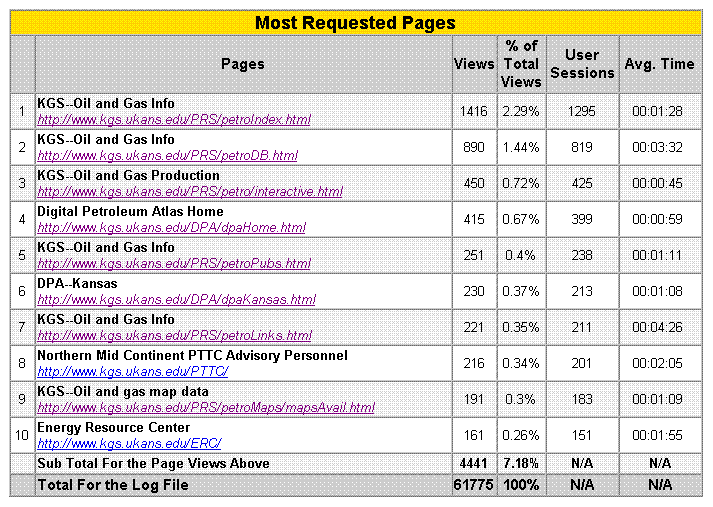Click the log total 61775

point(473,485)
